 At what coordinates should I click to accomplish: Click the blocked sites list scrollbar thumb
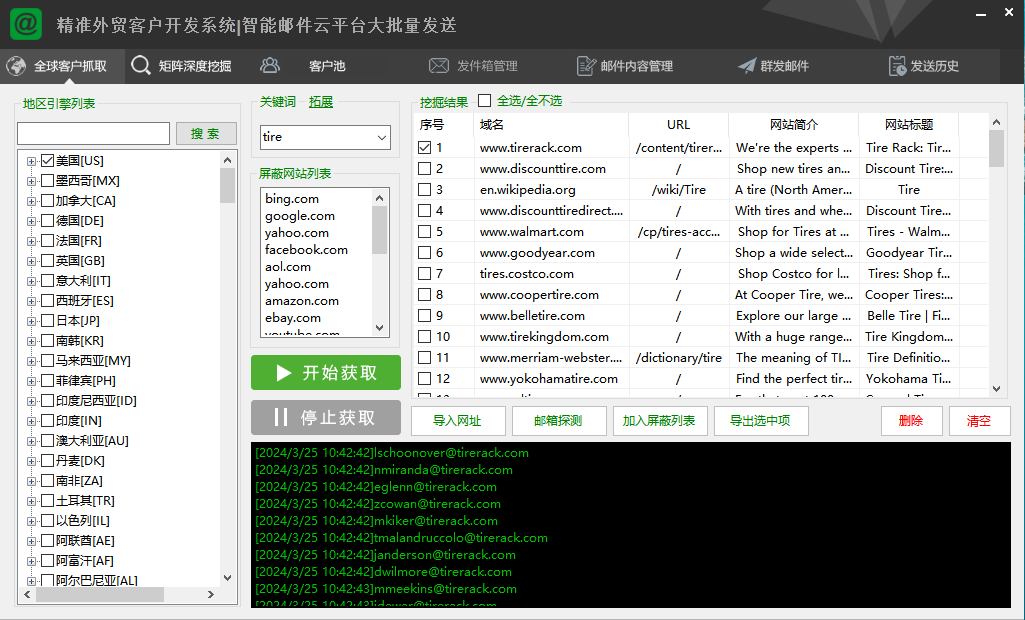pyautogui.click(x=380, y=230)
